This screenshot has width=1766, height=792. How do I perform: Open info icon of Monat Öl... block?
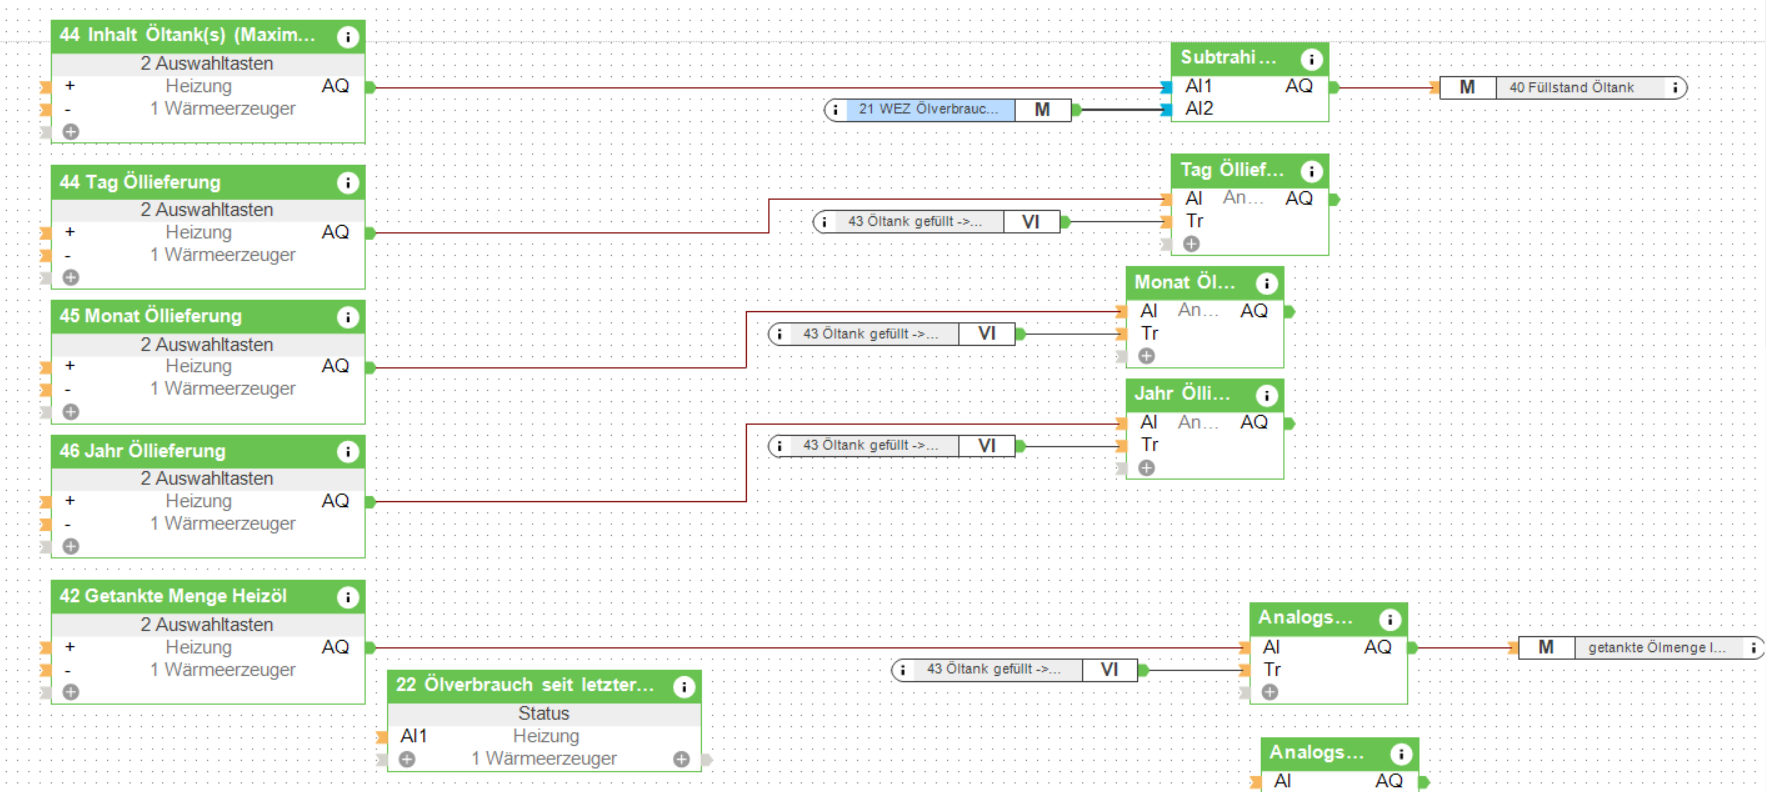[x=1266, y=283]
